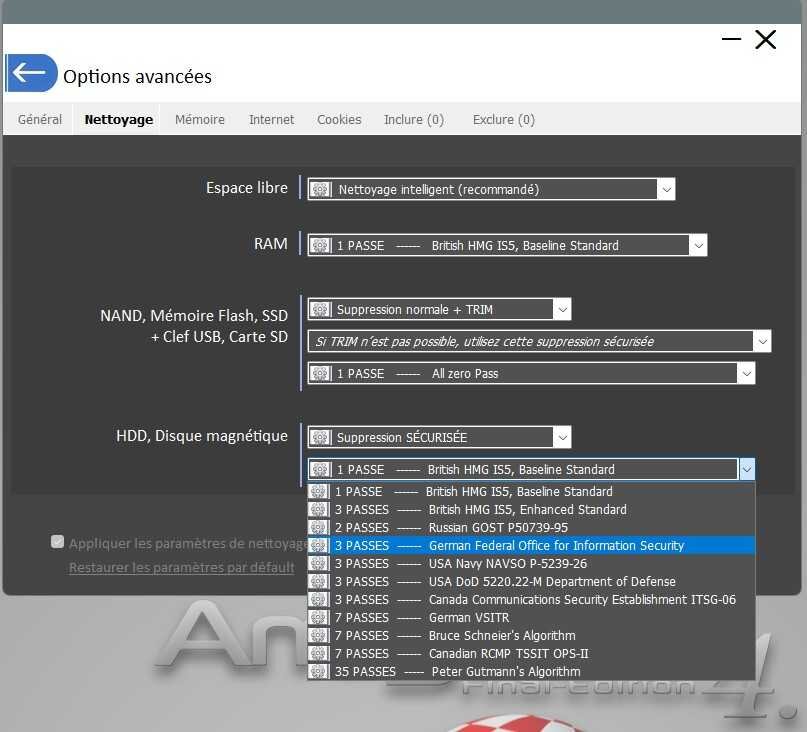This screenshot has width=807, height=732.
Task: Expand the Suppression SÉCURISÉE dropdown
Action: [x=562, y=438]
